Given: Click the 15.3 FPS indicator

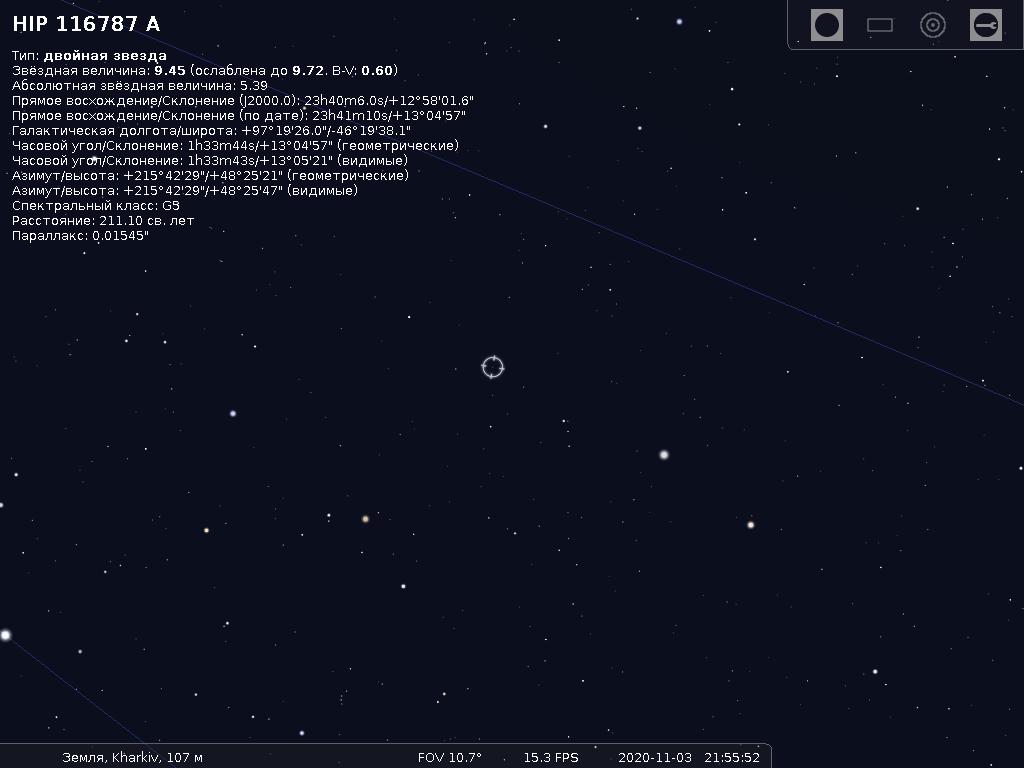Looking at the screenshot, I should pos(551,757).
